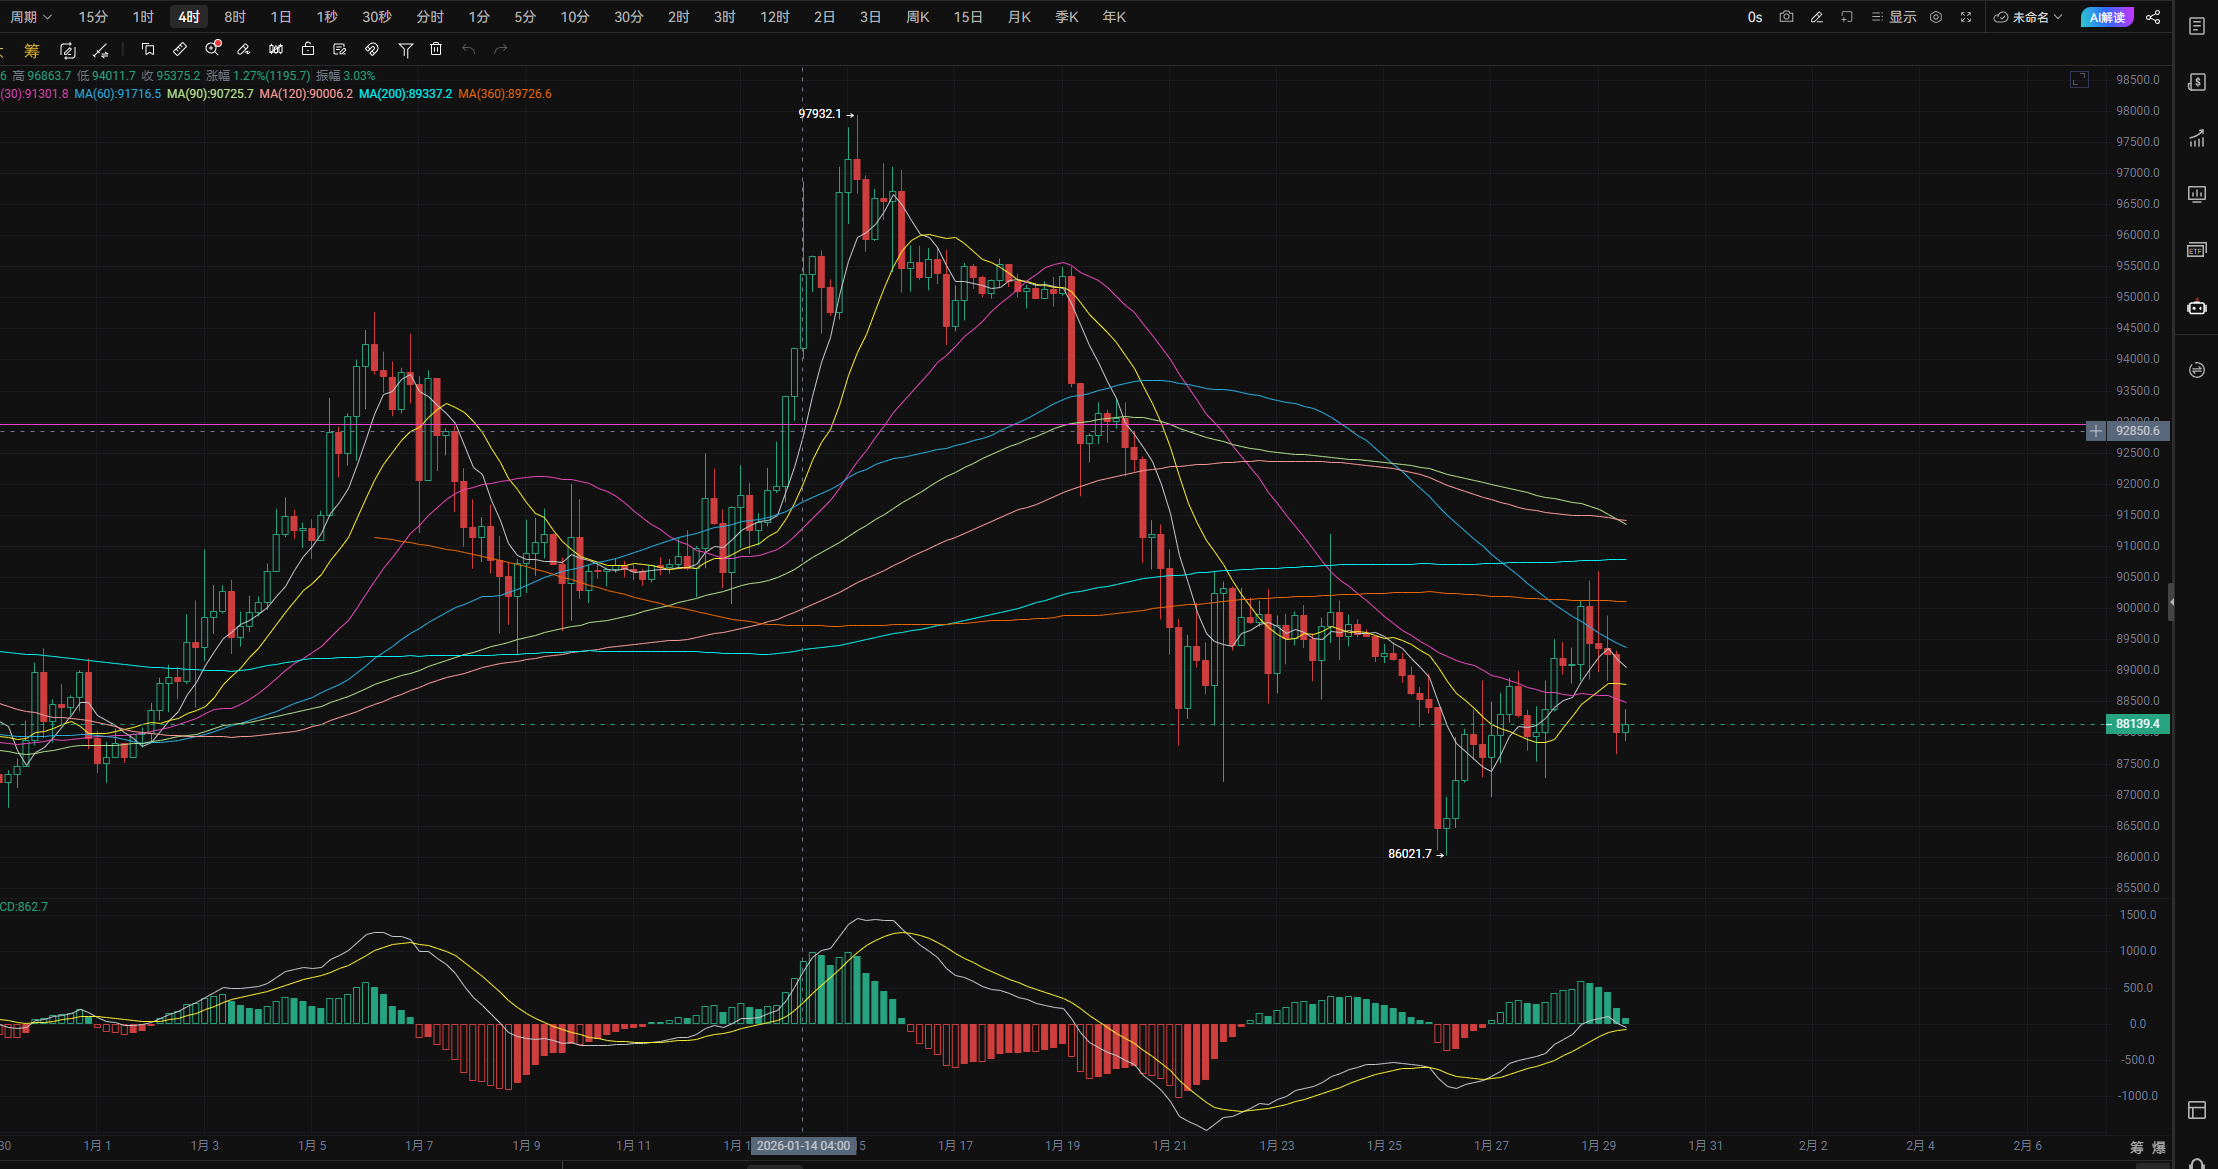Toggle the lock drawings icon
Viewport: 2218px width, 1169px height.
click(x=308, y=49)
